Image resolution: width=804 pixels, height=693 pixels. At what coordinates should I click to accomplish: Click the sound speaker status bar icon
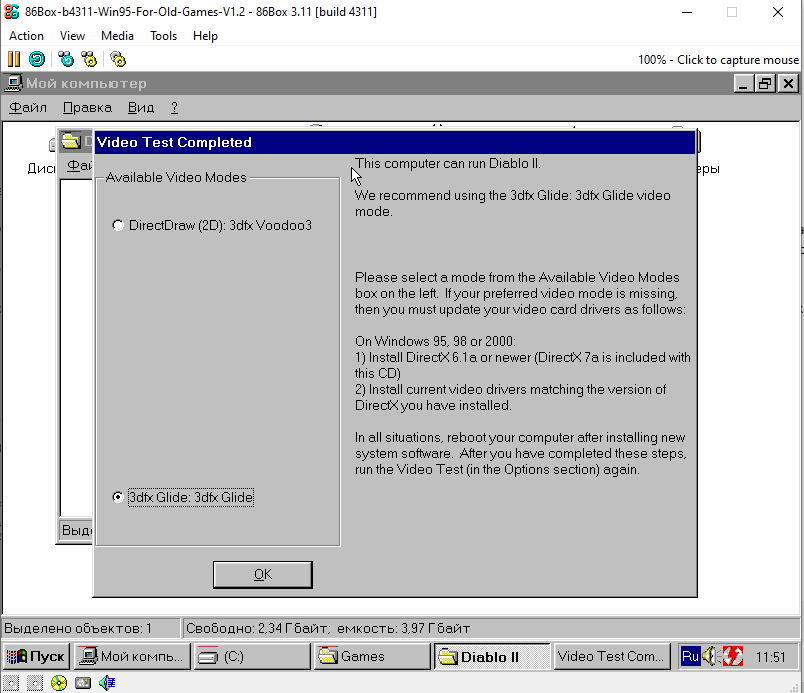[x=107, y=683]
